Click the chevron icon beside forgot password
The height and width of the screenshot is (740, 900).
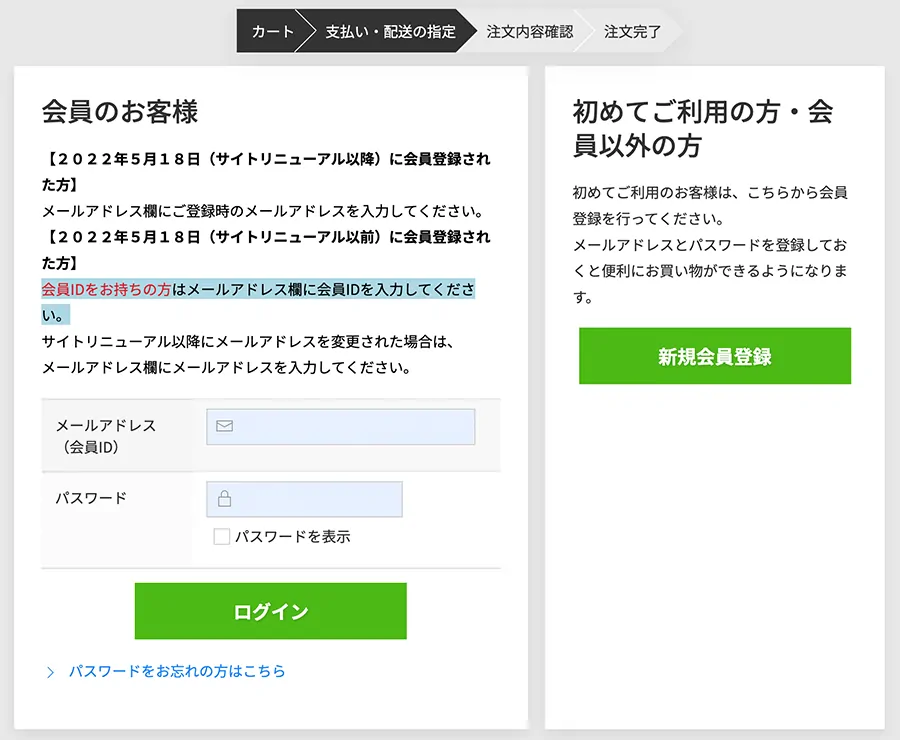point(51,672)
